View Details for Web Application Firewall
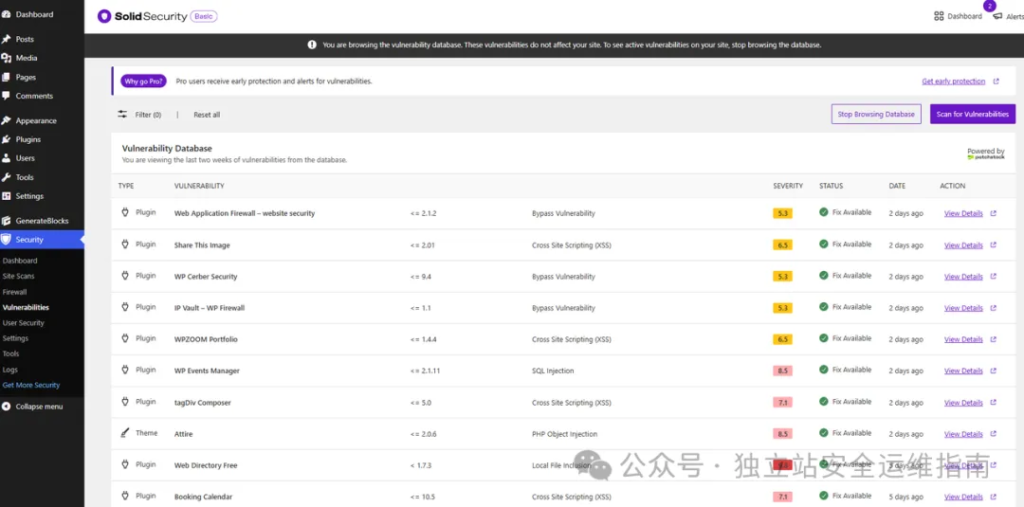The image size is (1024, 507). (963, 214)
